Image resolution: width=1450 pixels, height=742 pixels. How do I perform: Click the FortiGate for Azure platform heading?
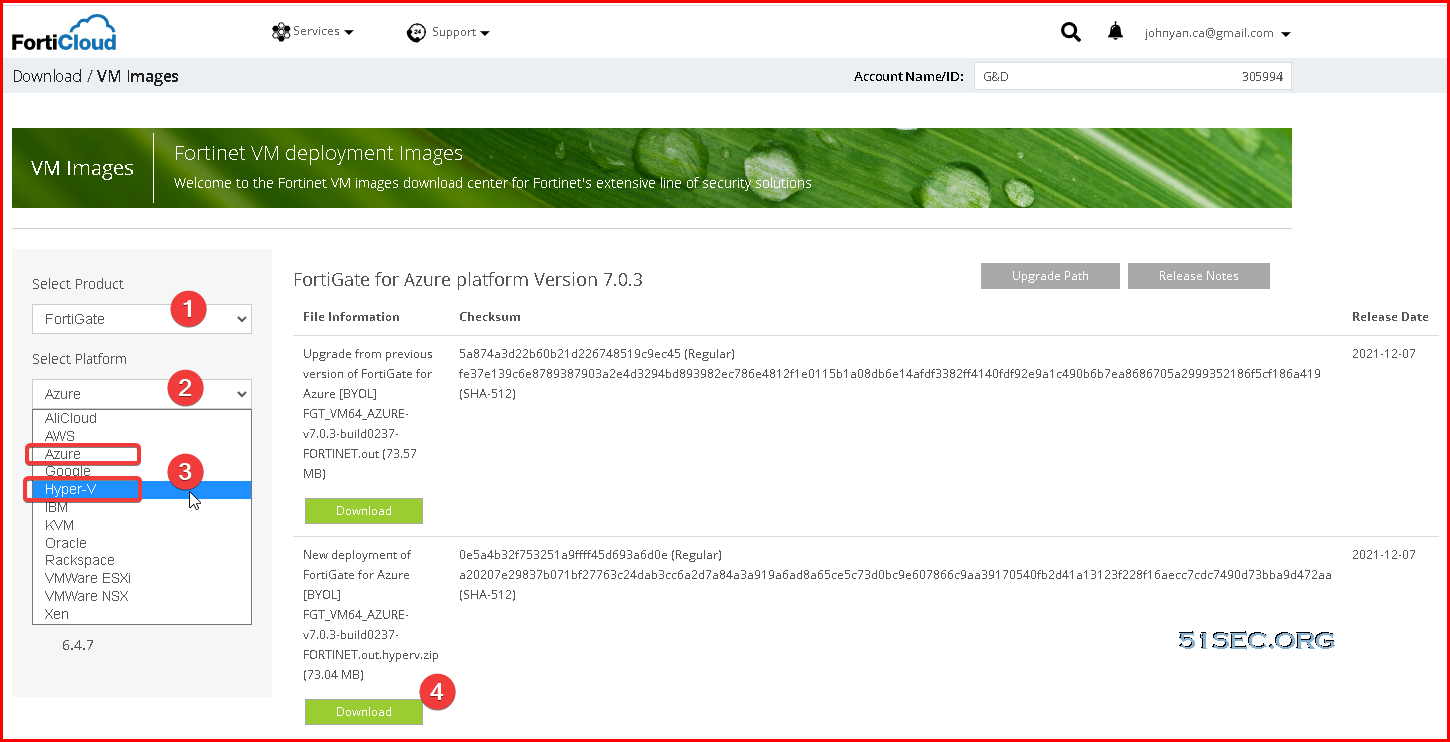coord(468,280)
